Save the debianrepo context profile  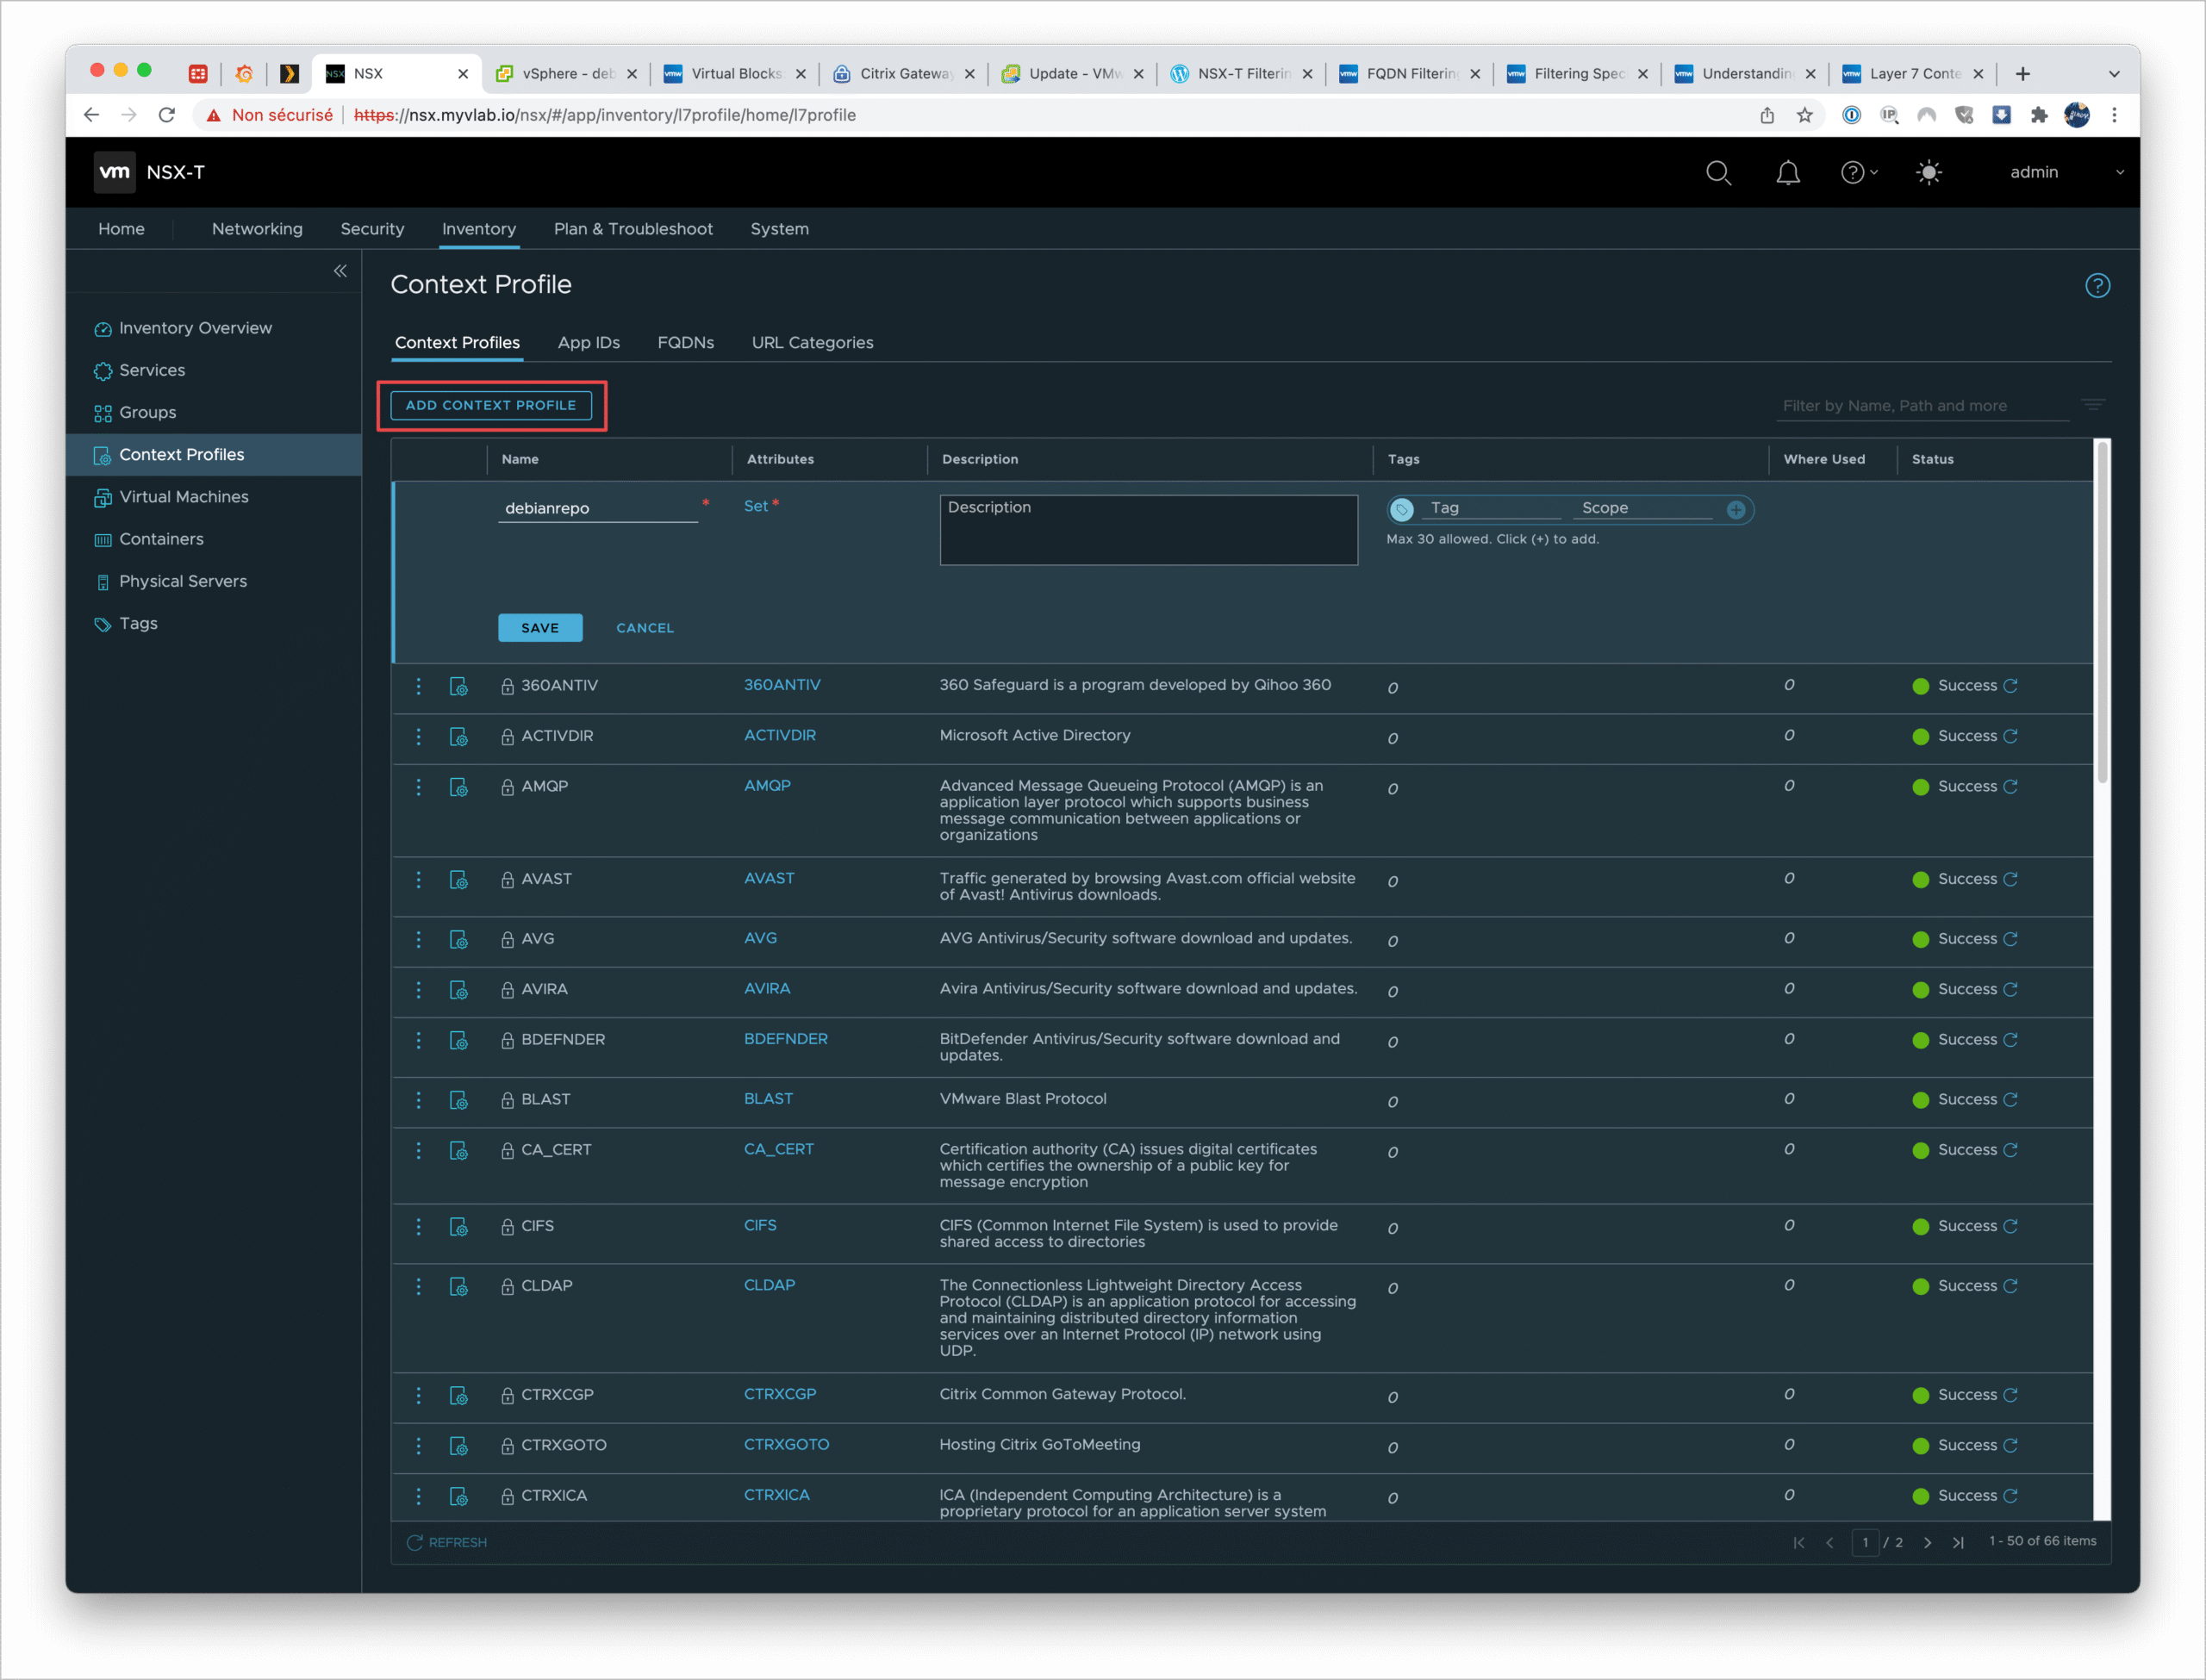coord(540,628)
